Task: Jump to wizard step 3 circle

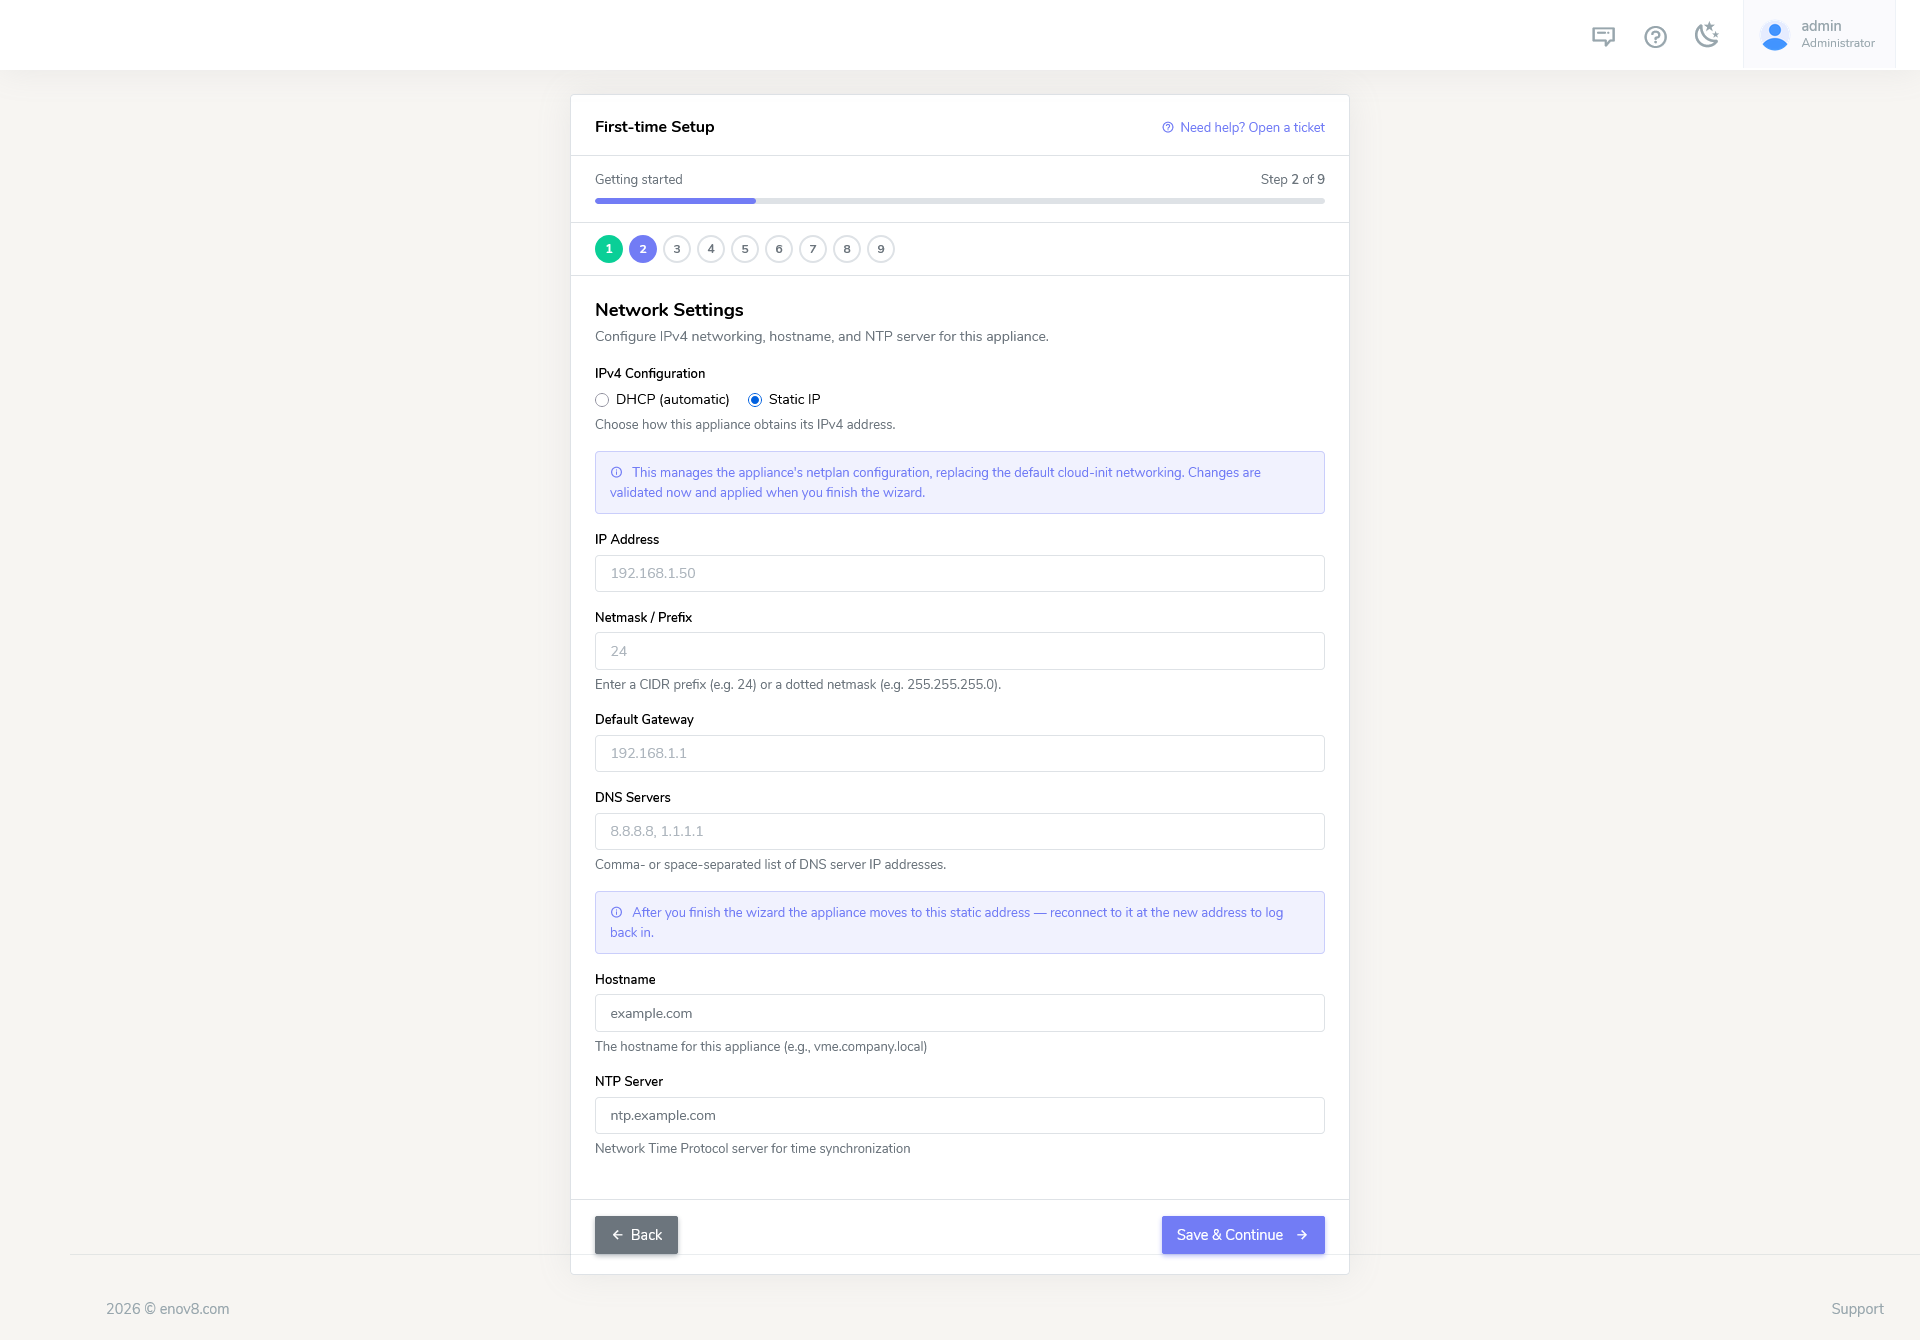Action: pos(677,249)
